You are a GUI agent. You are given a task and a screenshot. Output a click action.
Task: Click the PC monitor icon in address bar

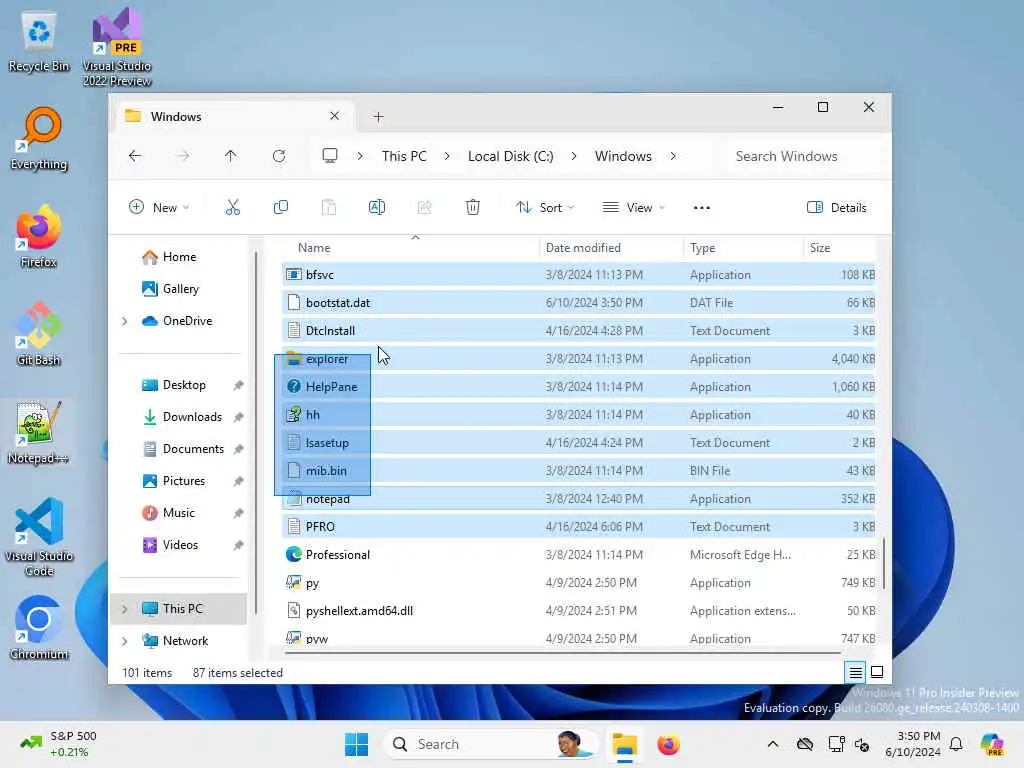point(330,156)
